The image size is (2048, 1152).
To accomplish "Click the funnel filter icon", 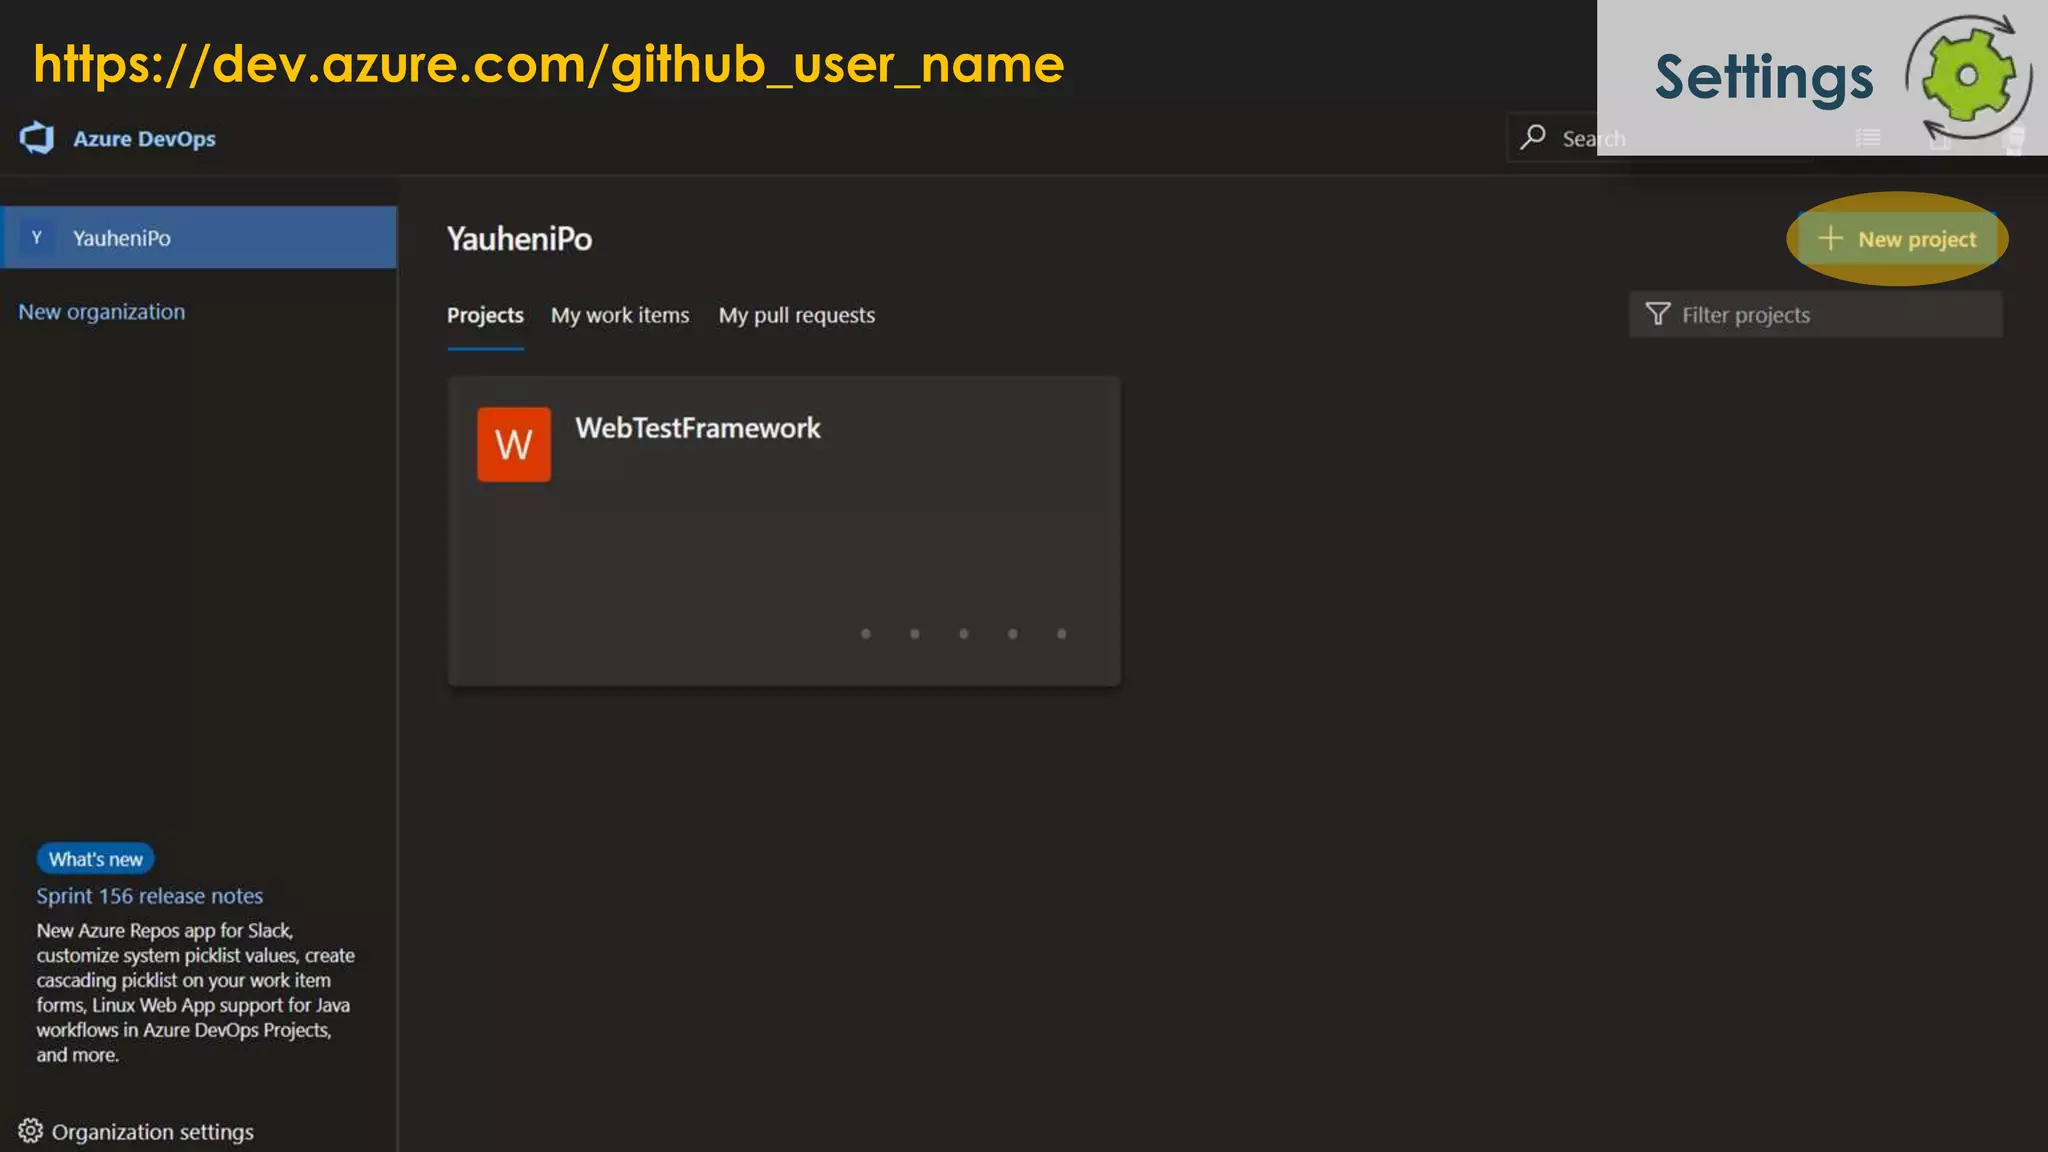I will (1658, 314).
